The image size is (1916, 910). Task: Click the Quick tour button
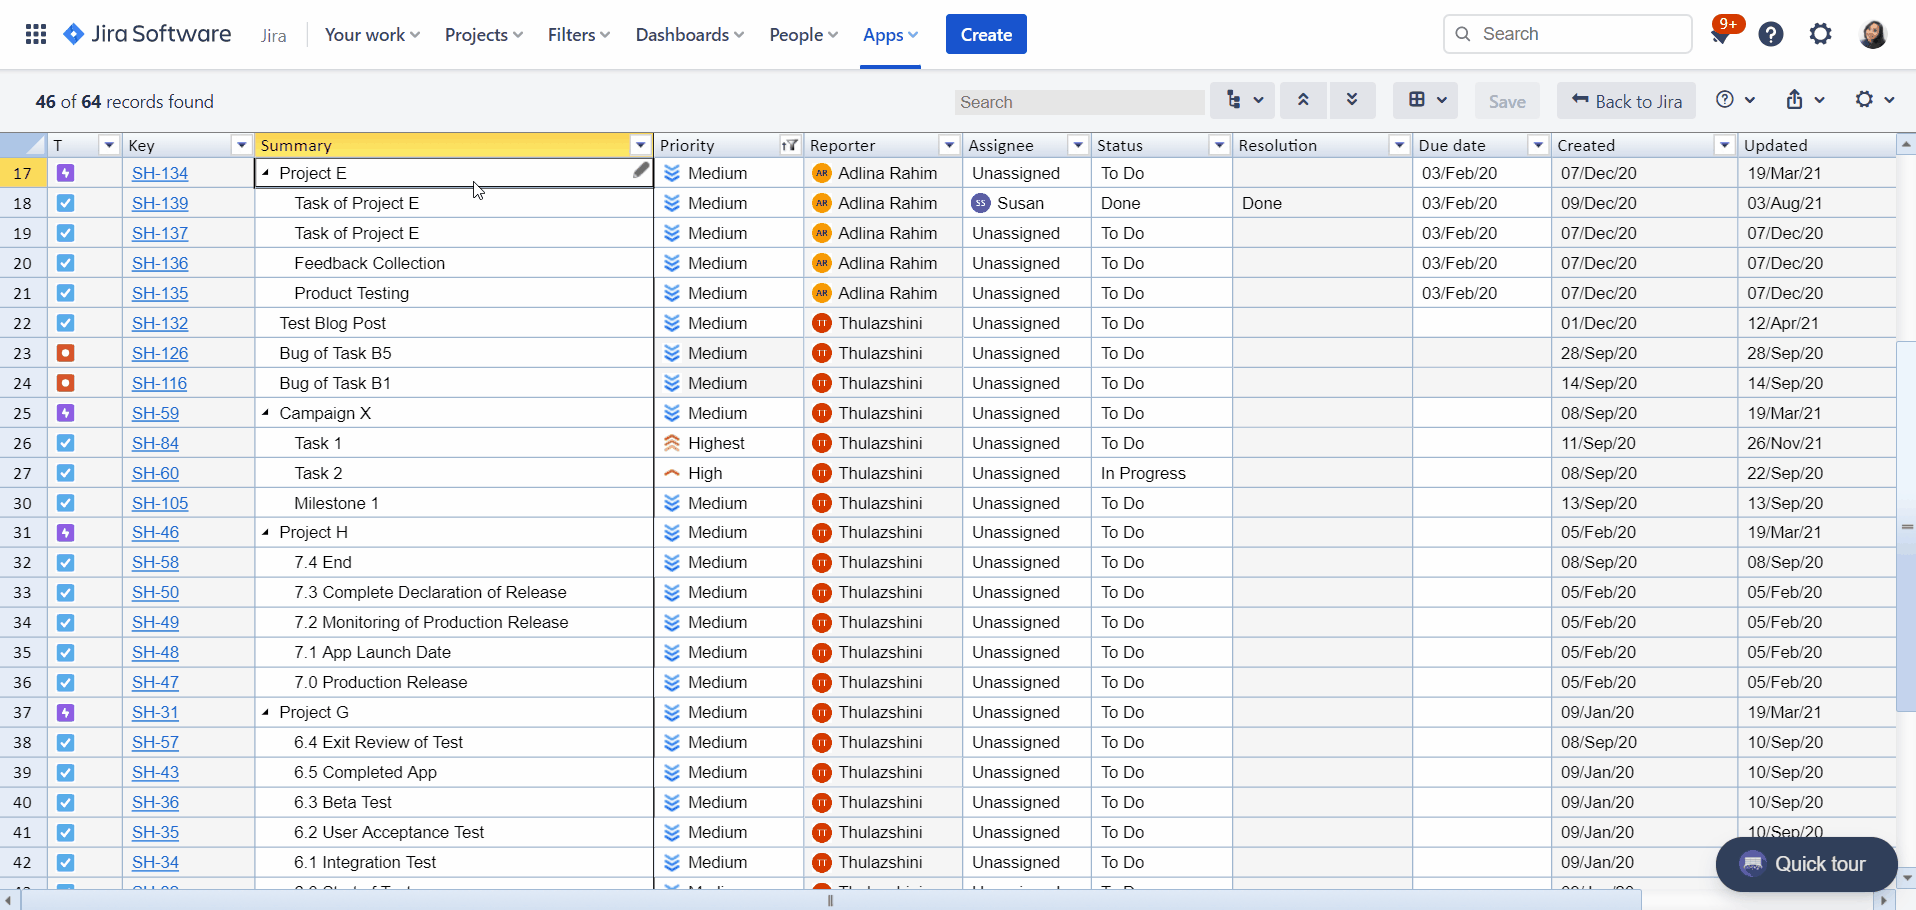(x=1806, y=864)
